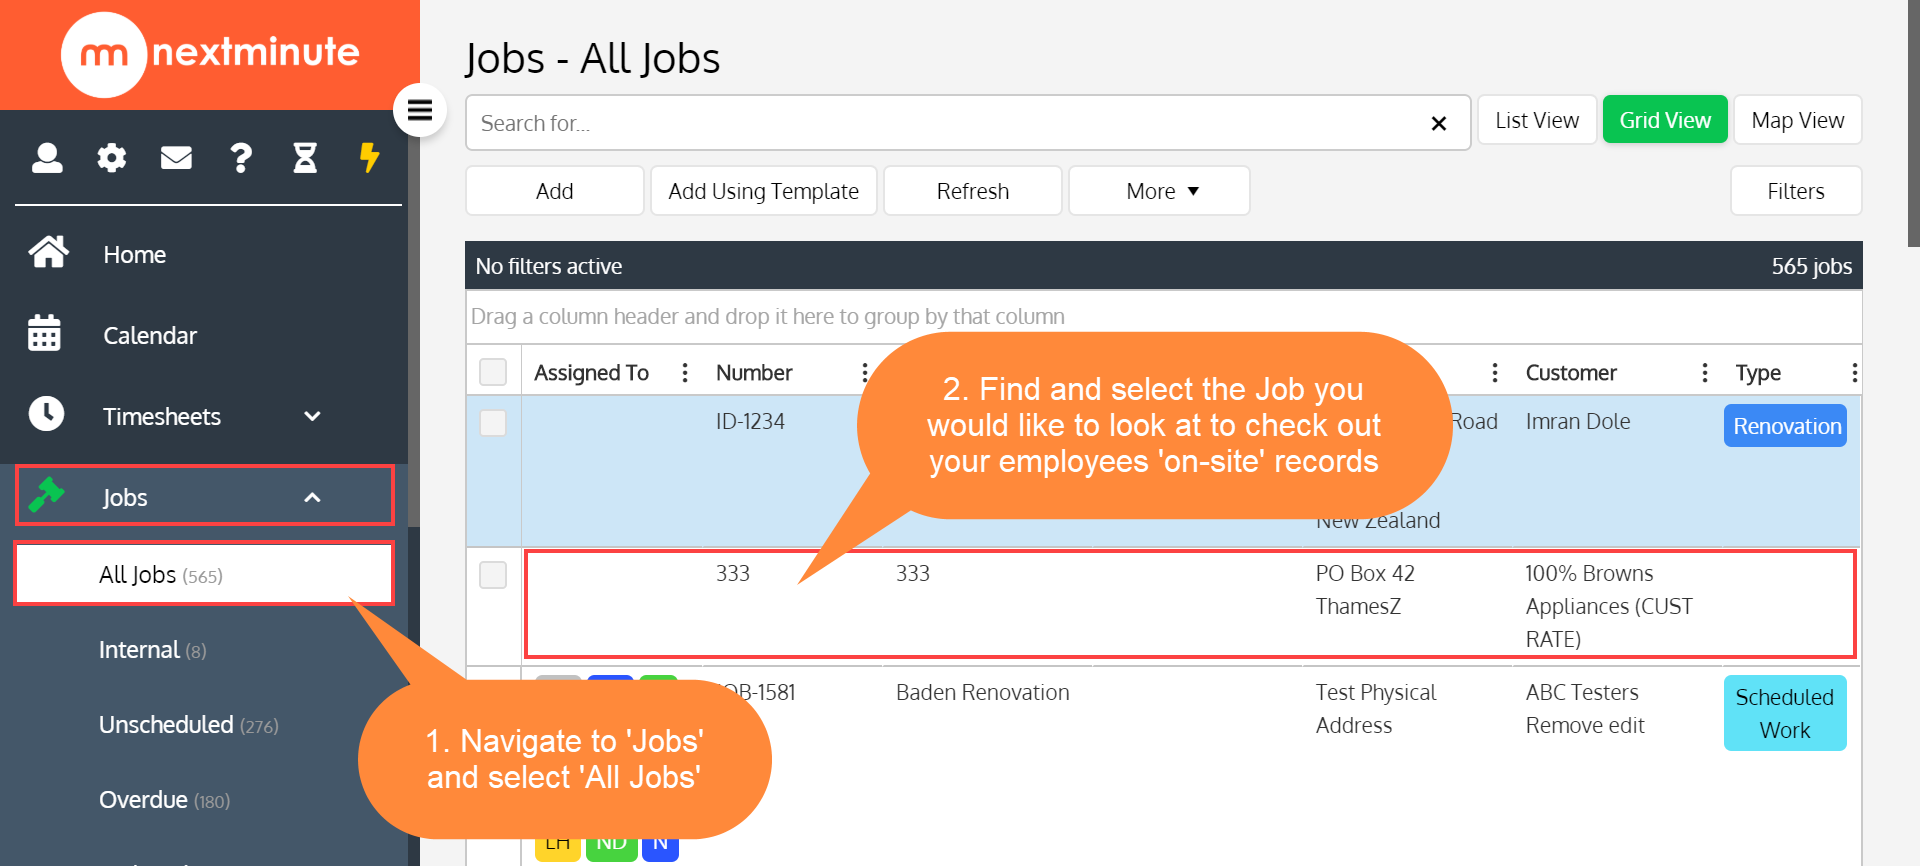Toggle the hamburger sidebar menu button
Image resolution: width=1920 pixels, height=866 pixels.
coord(420,110)
